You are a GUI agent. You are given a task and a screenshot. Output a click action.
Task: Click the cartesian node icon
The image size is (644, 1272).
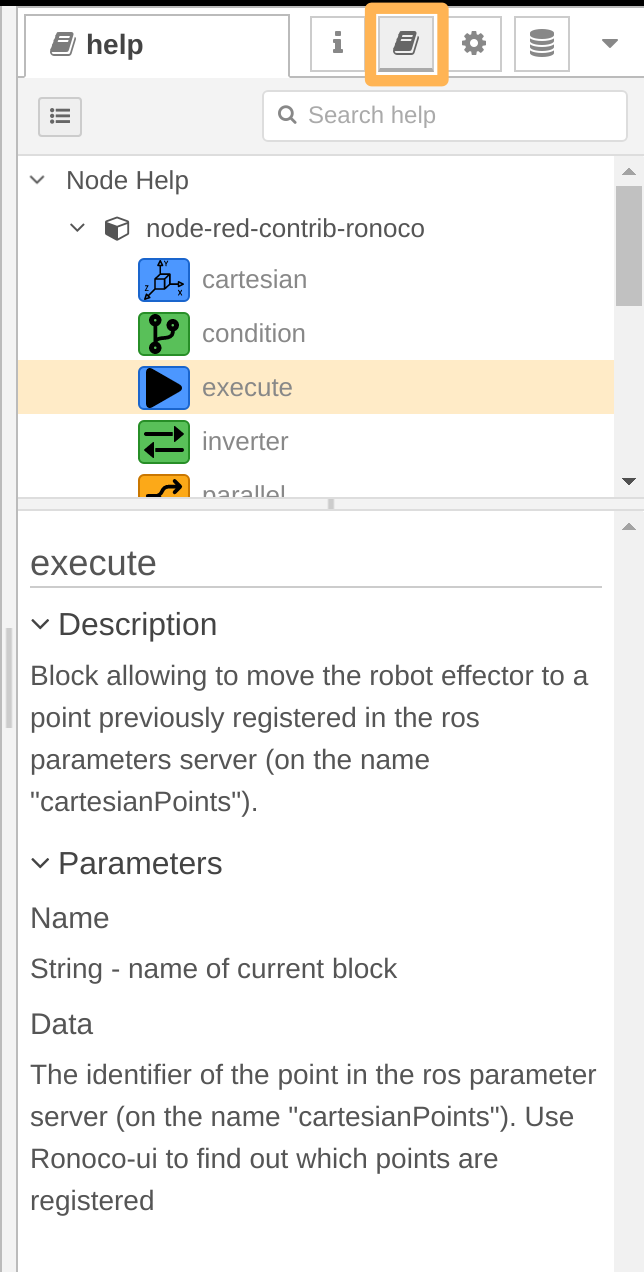[x=163, y=279]
